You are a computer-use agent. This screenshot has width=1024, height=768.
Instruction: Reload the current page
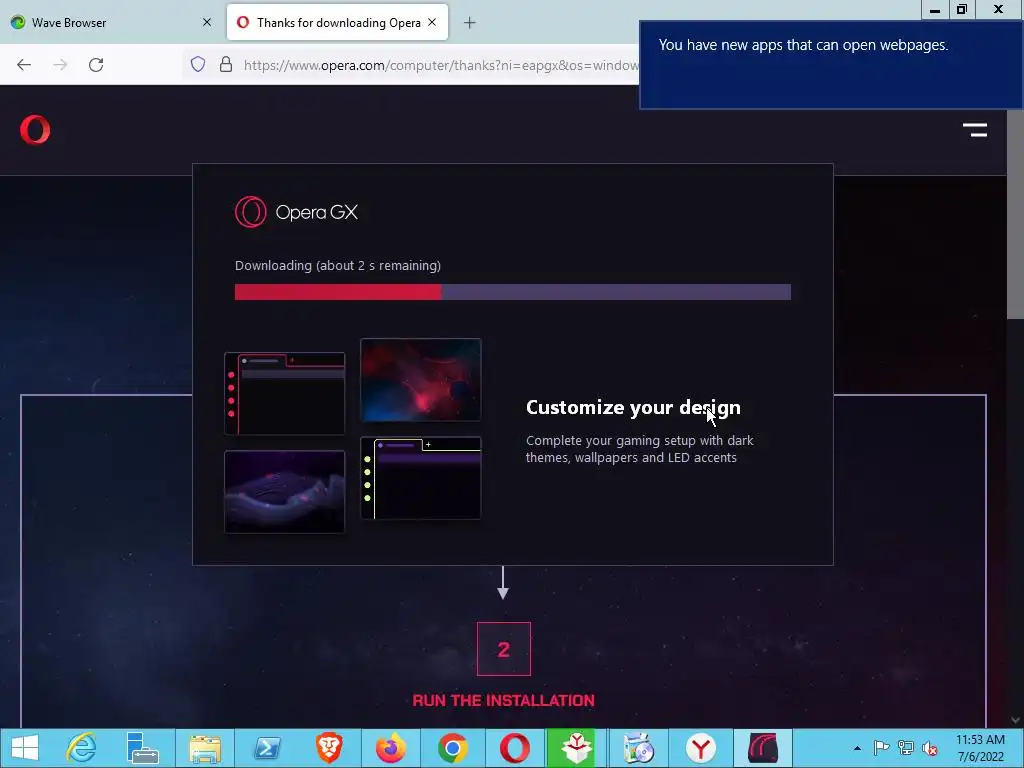point(96,65)
